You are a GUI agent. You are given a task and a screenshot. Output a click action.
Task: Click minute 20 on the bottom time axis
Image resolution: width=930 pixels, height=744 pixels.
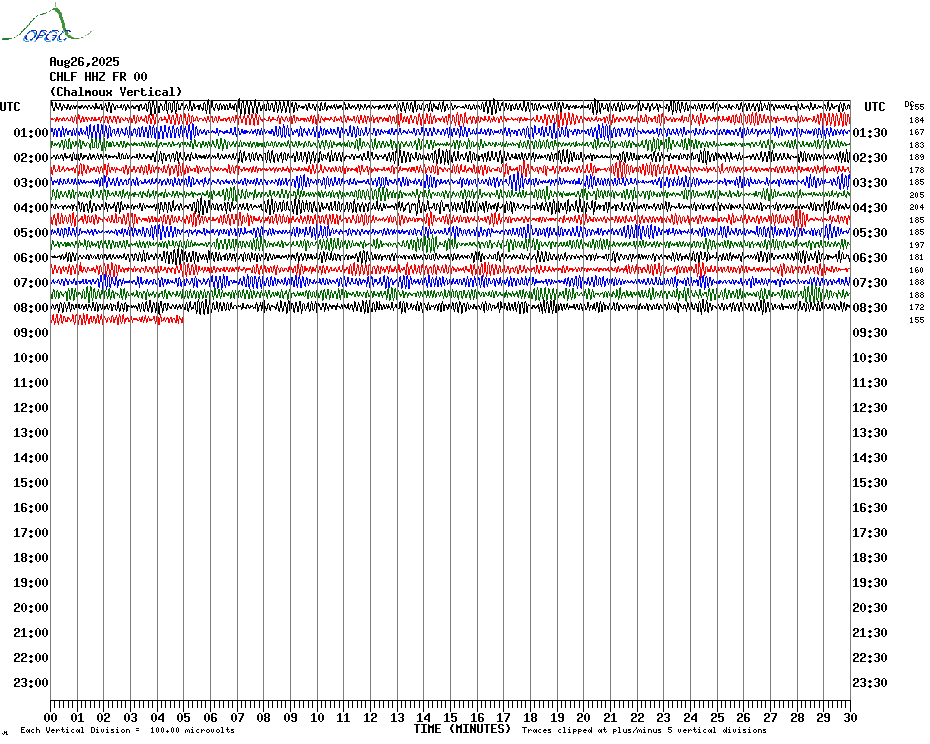pos(584,718)
